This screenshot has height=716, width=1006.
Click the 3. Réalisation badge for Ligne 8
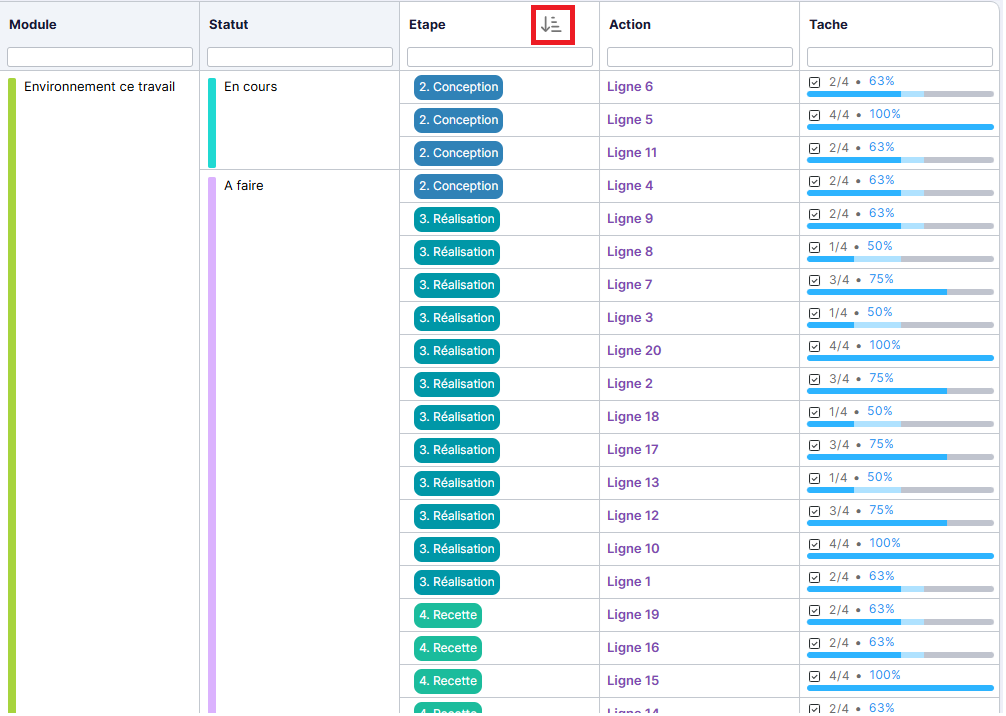[x=457, y=252]
